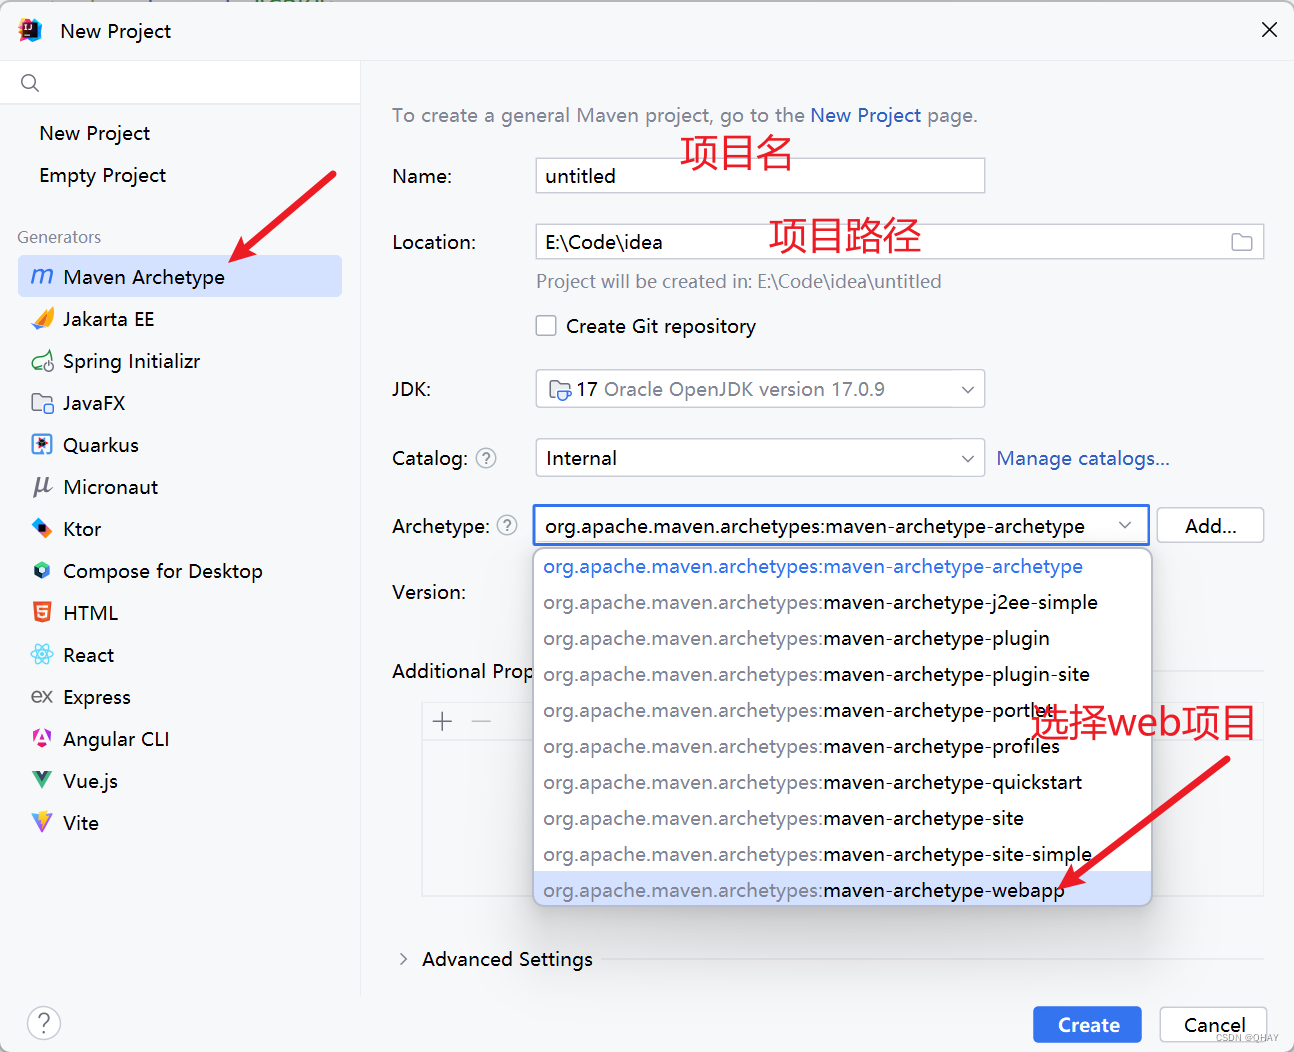Select maven-archetype-j2ee-simple option
This screenshot has width=1294, height=1052.
pos(842,602)
